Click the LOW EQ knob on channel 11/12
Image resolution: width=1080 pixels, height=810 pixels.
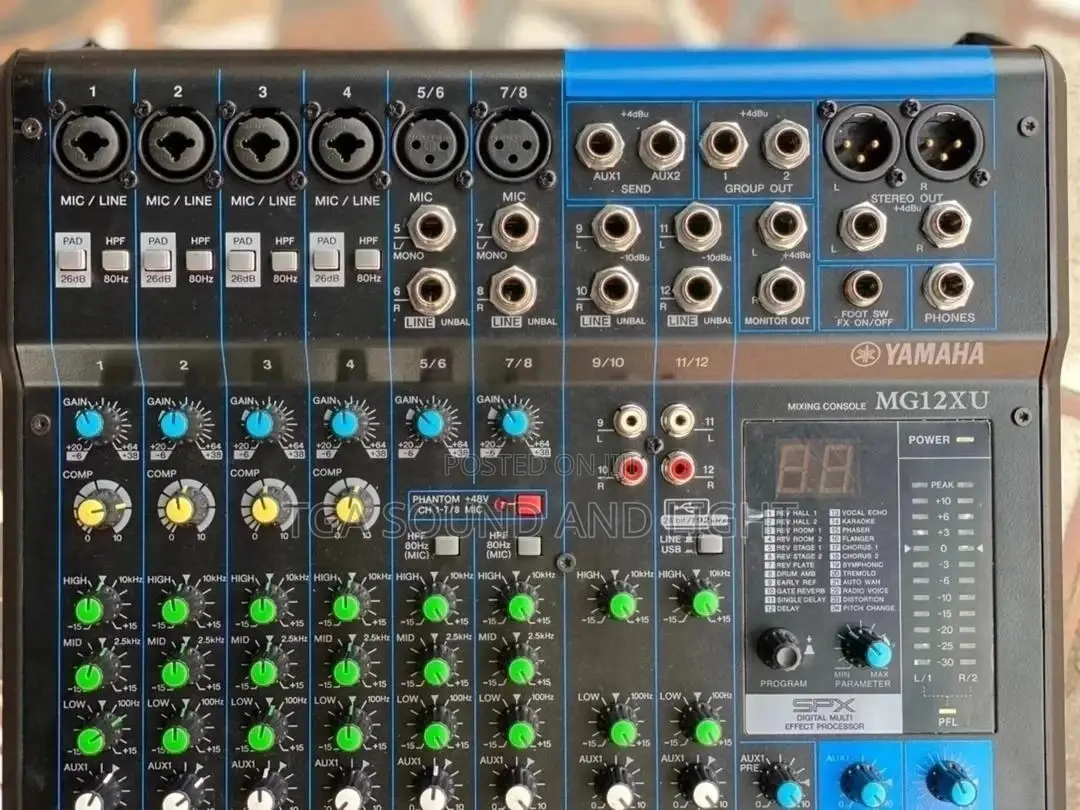tap(708, 732)
